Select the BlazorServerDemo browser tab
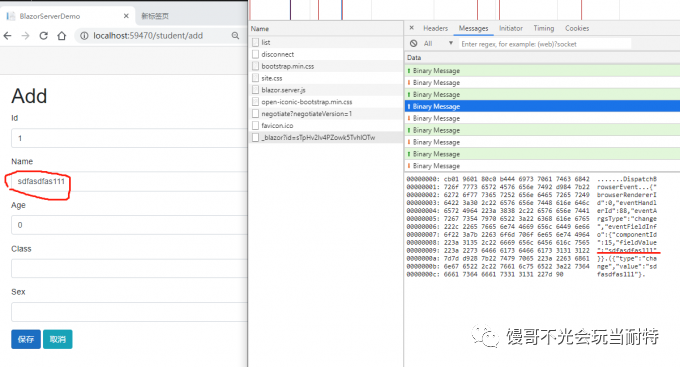The width and height of the screenshot is (680, 367). (x=67, y=16)
